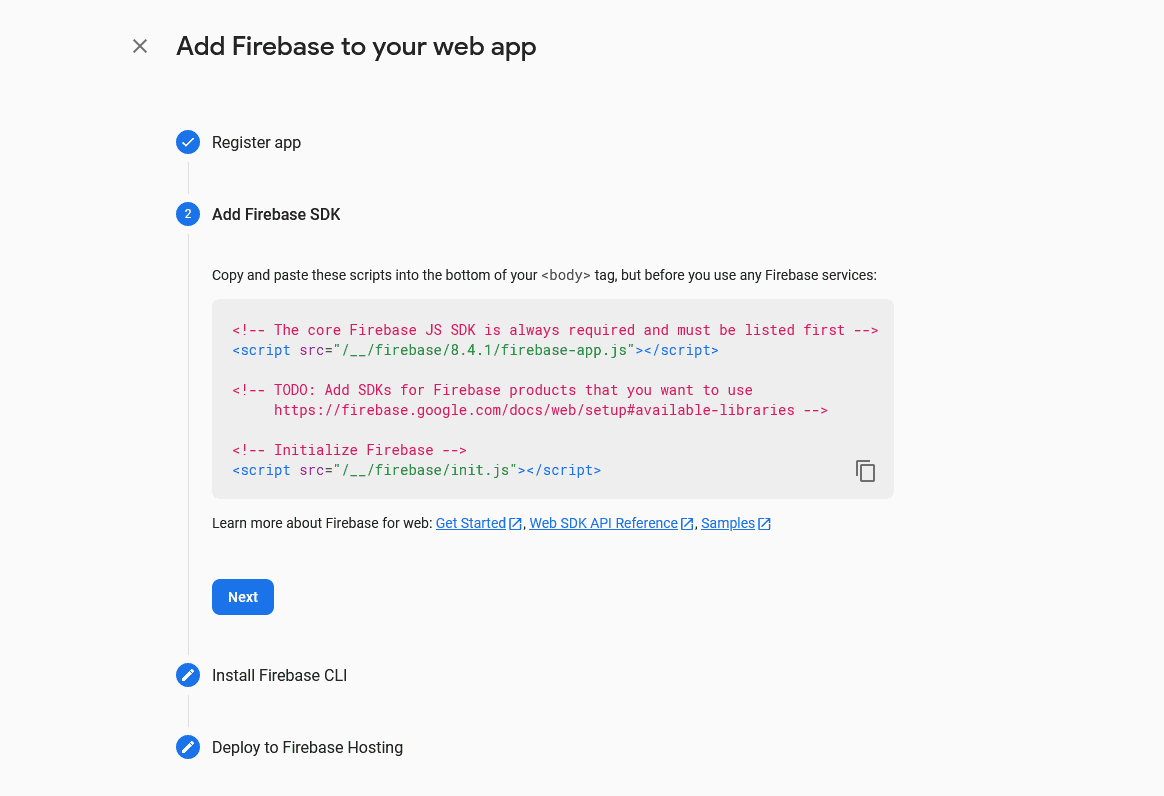Copy the code snippet with the copy icon
The width and height of the screenshot is (1164, 796).
[866, 471]
